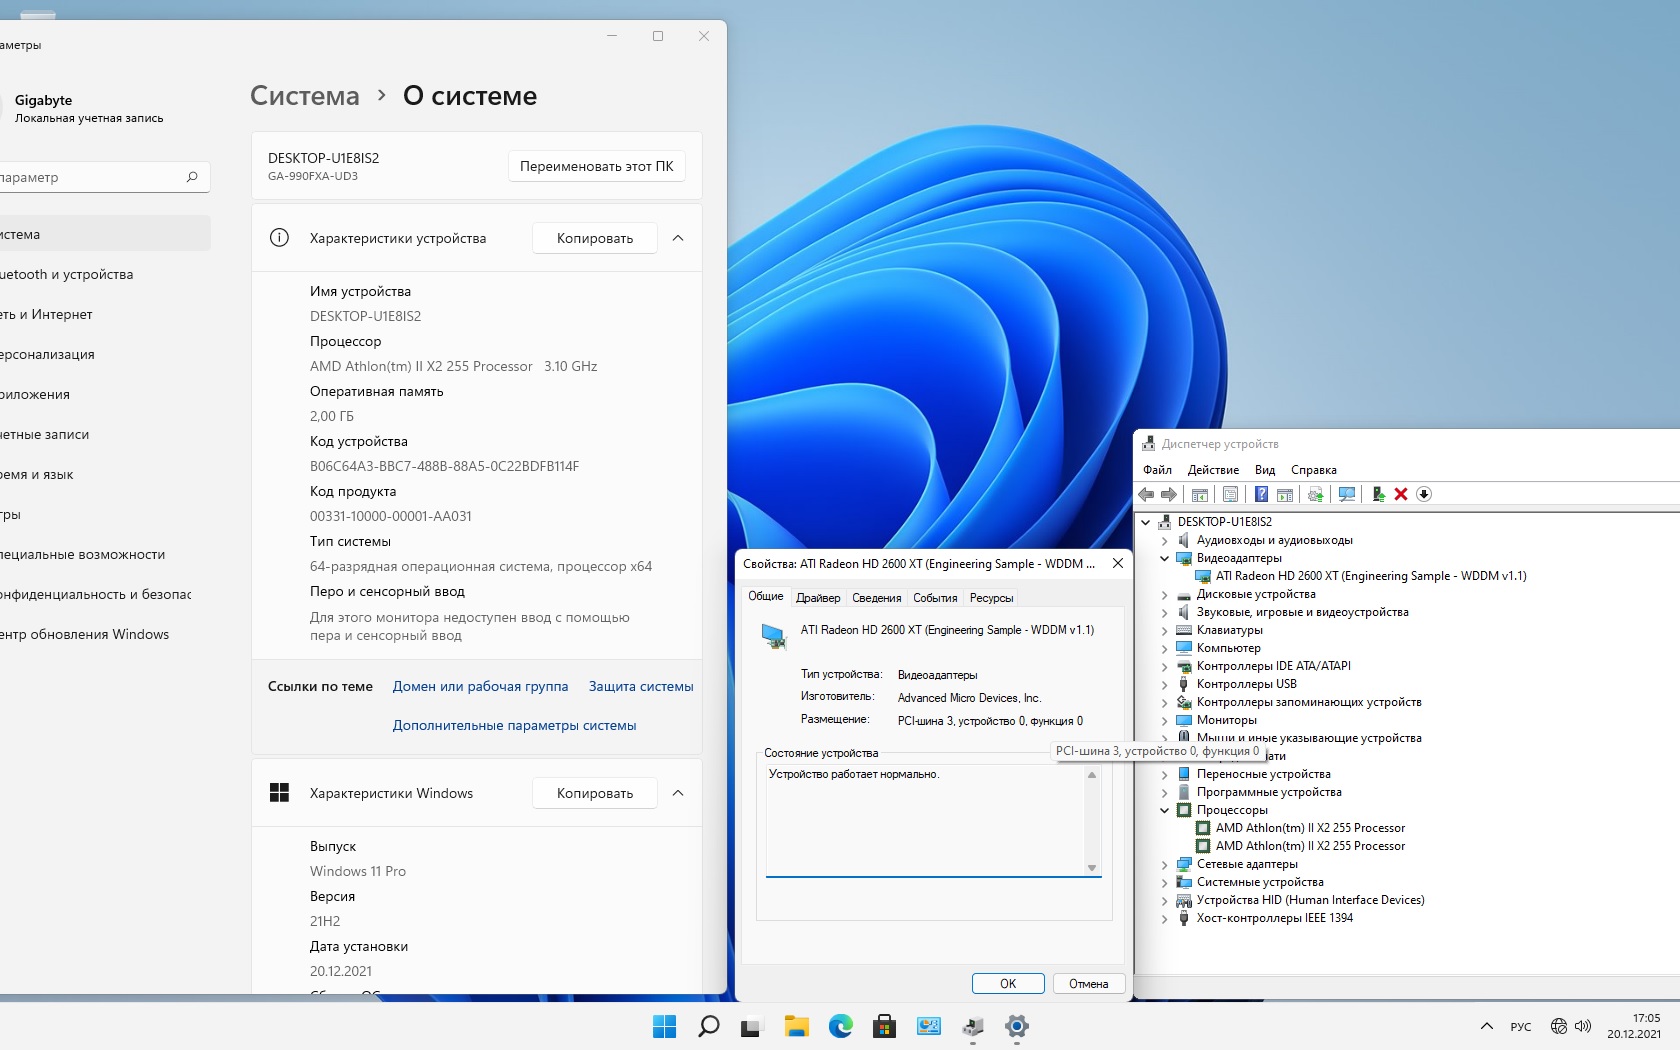Click Копировать for Windows characteristics

coord(595,793)
